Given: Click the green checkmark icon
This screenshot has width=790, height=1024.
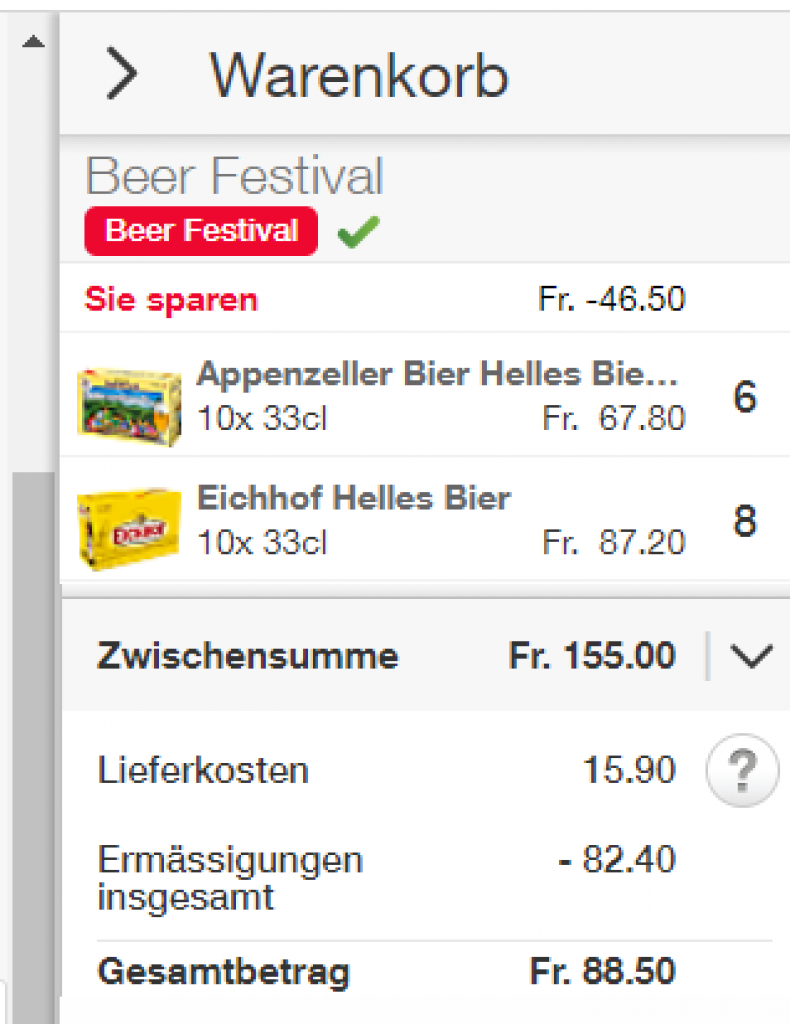Looking at the screenshot, I should tap(358, 233).
